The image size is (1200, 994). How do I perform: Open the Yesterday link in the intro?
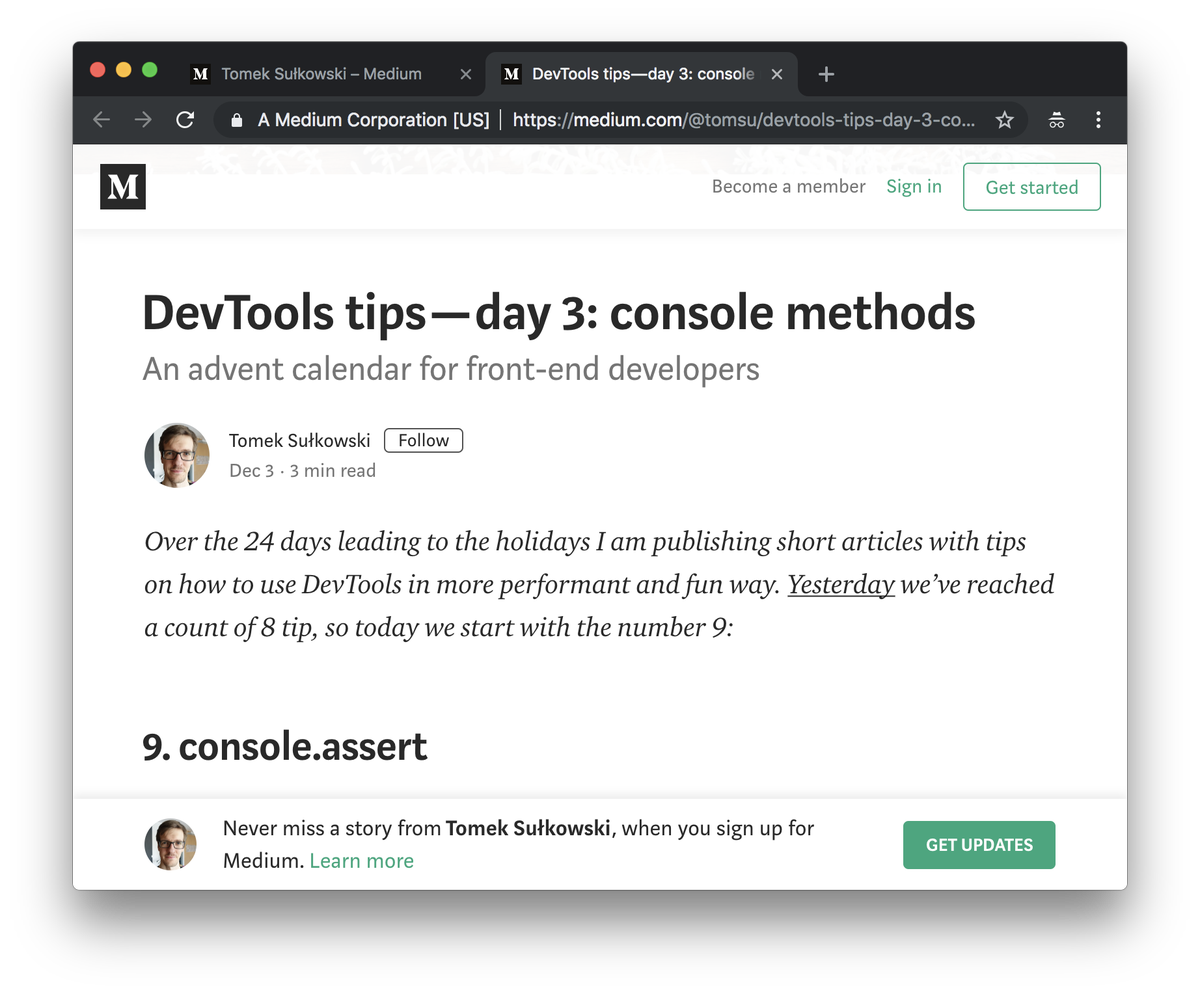pyautogui.click(x=841, y=585)
